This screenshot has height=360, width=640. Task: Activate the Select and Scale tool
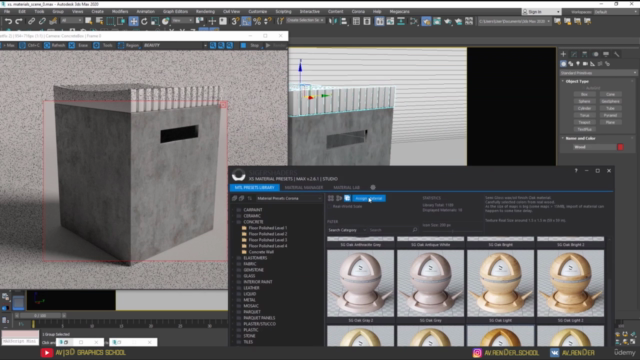(x=155, y=21)
